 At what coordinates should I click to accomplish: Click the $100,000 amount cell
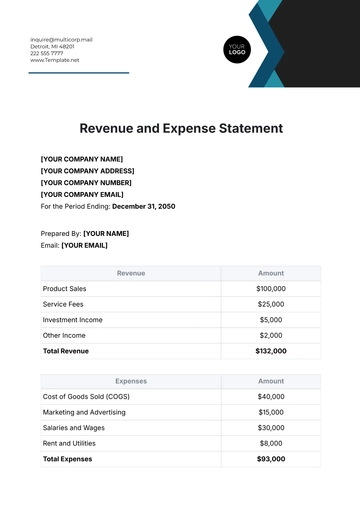pyautogui.click(x=271, y=289)
